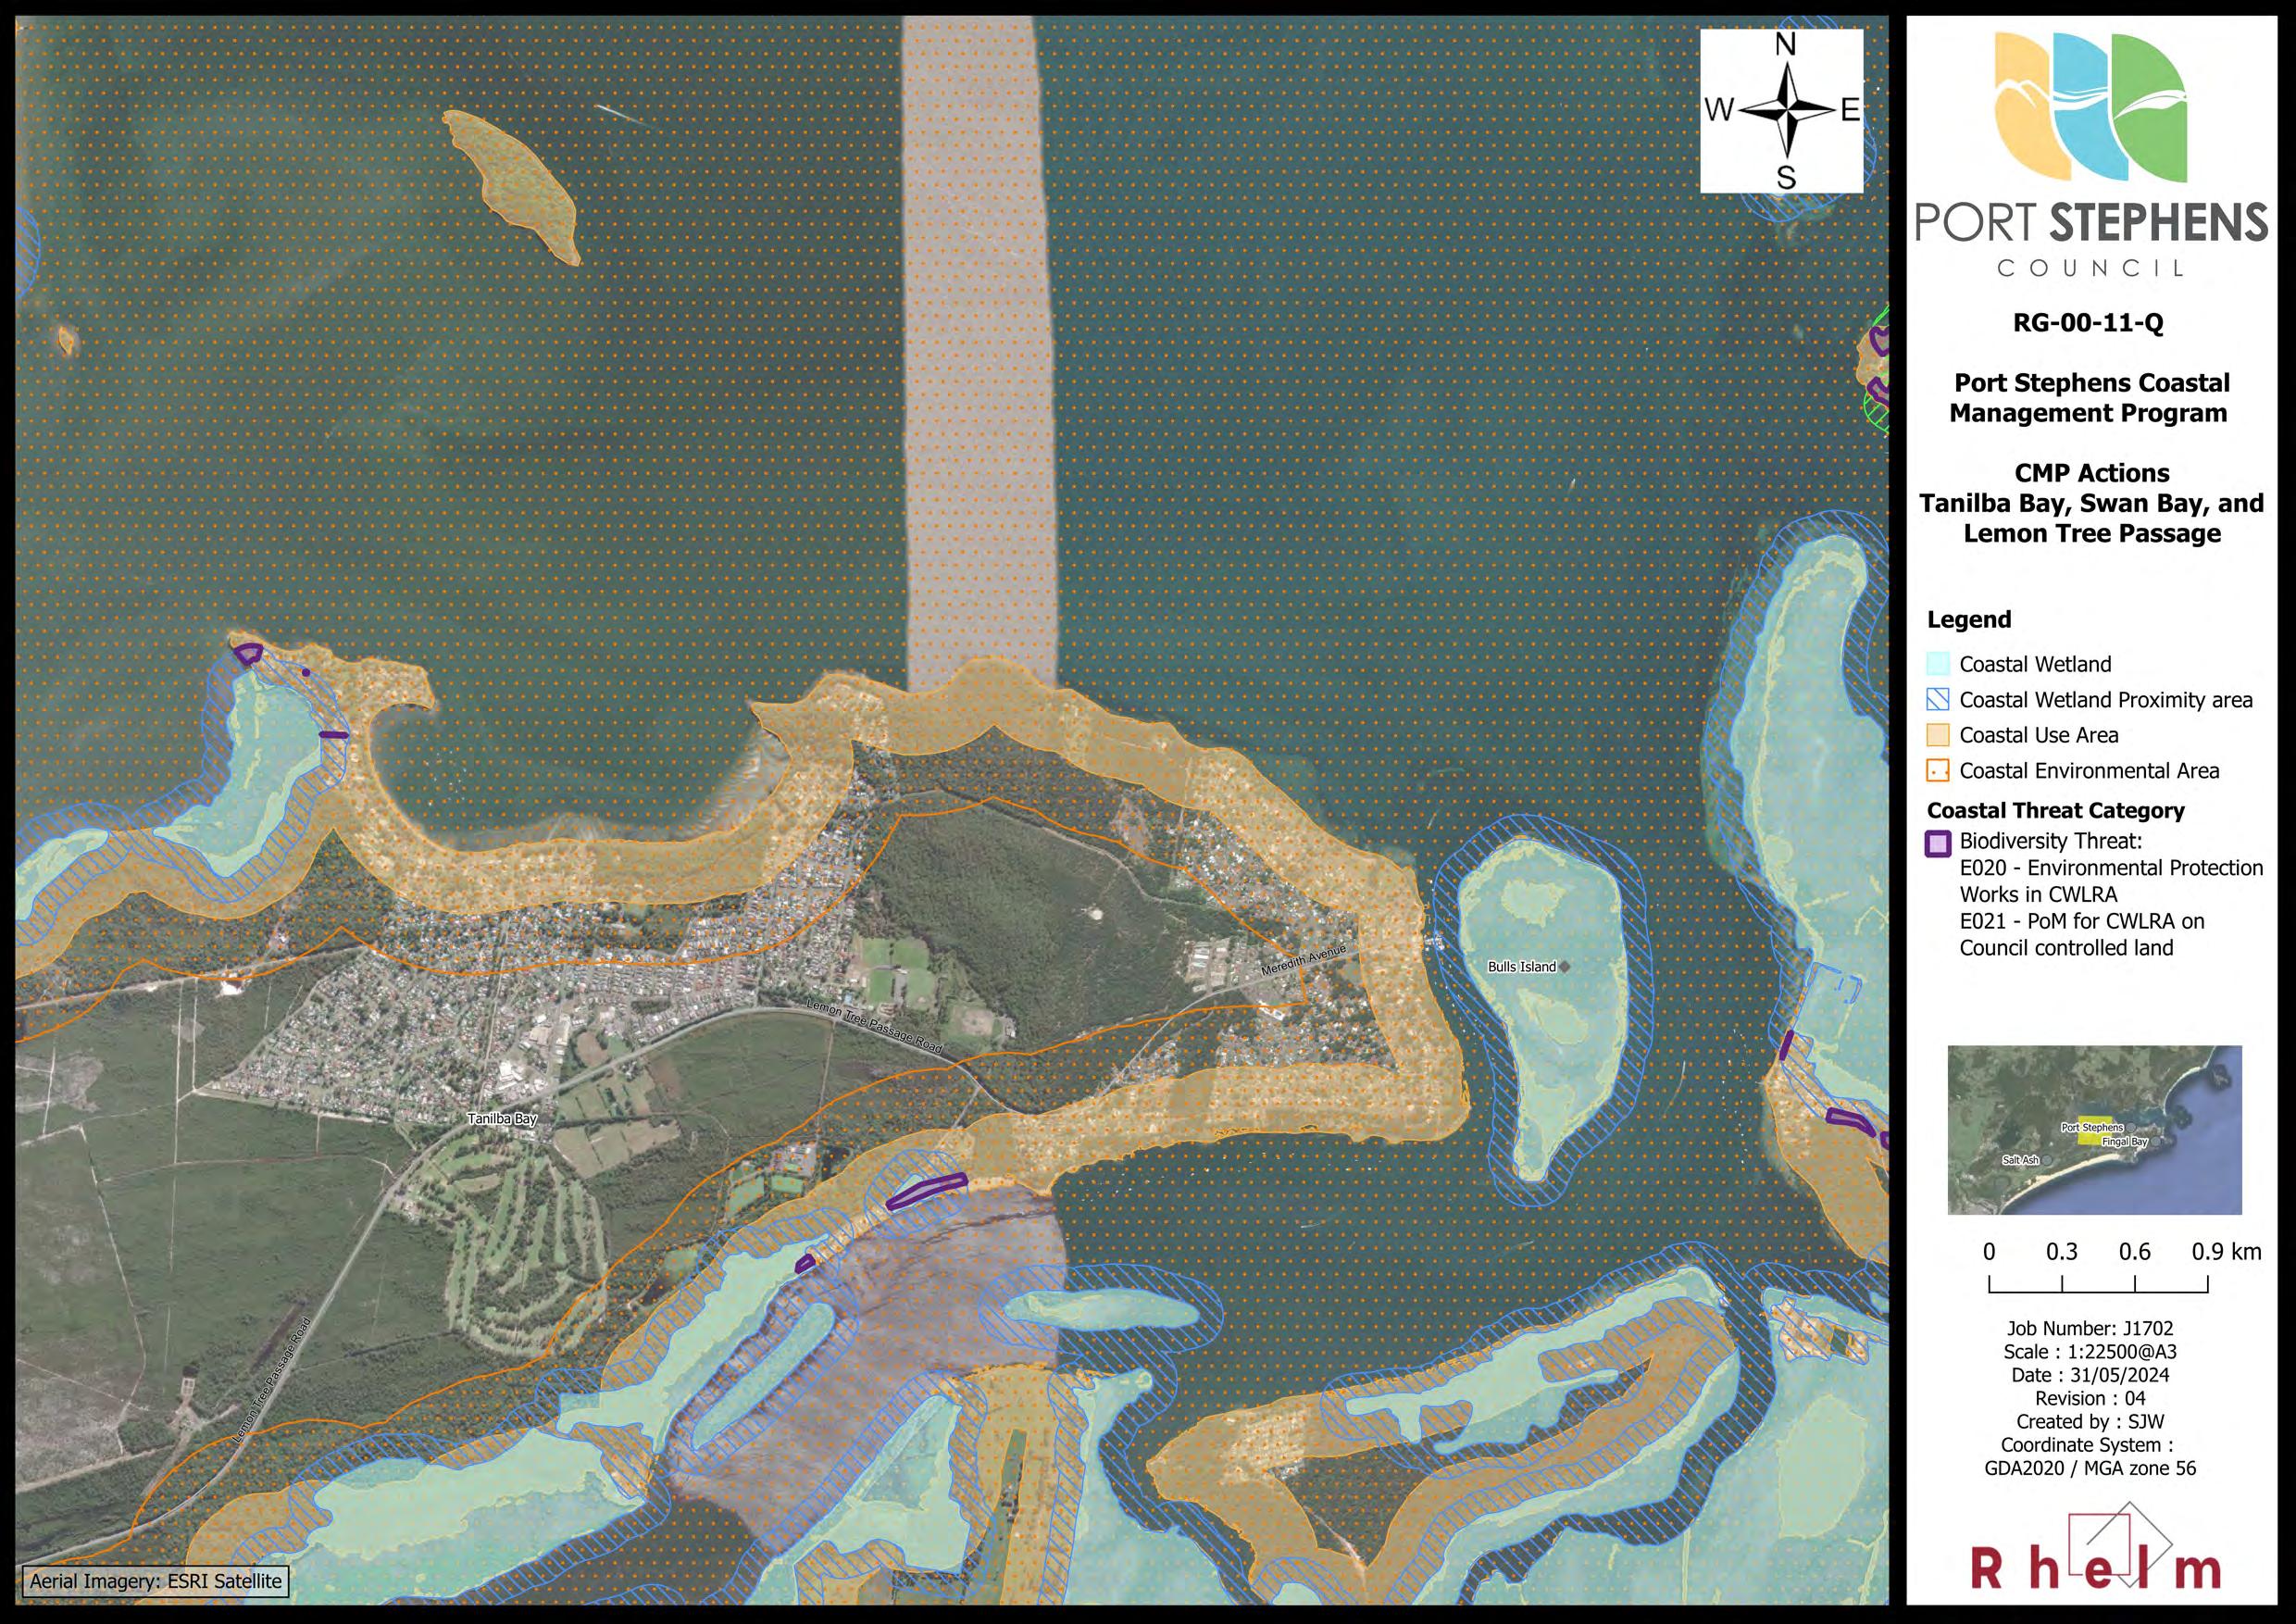
Task: Click the Coastal Threat Category heading
Action: (2055, 810)
